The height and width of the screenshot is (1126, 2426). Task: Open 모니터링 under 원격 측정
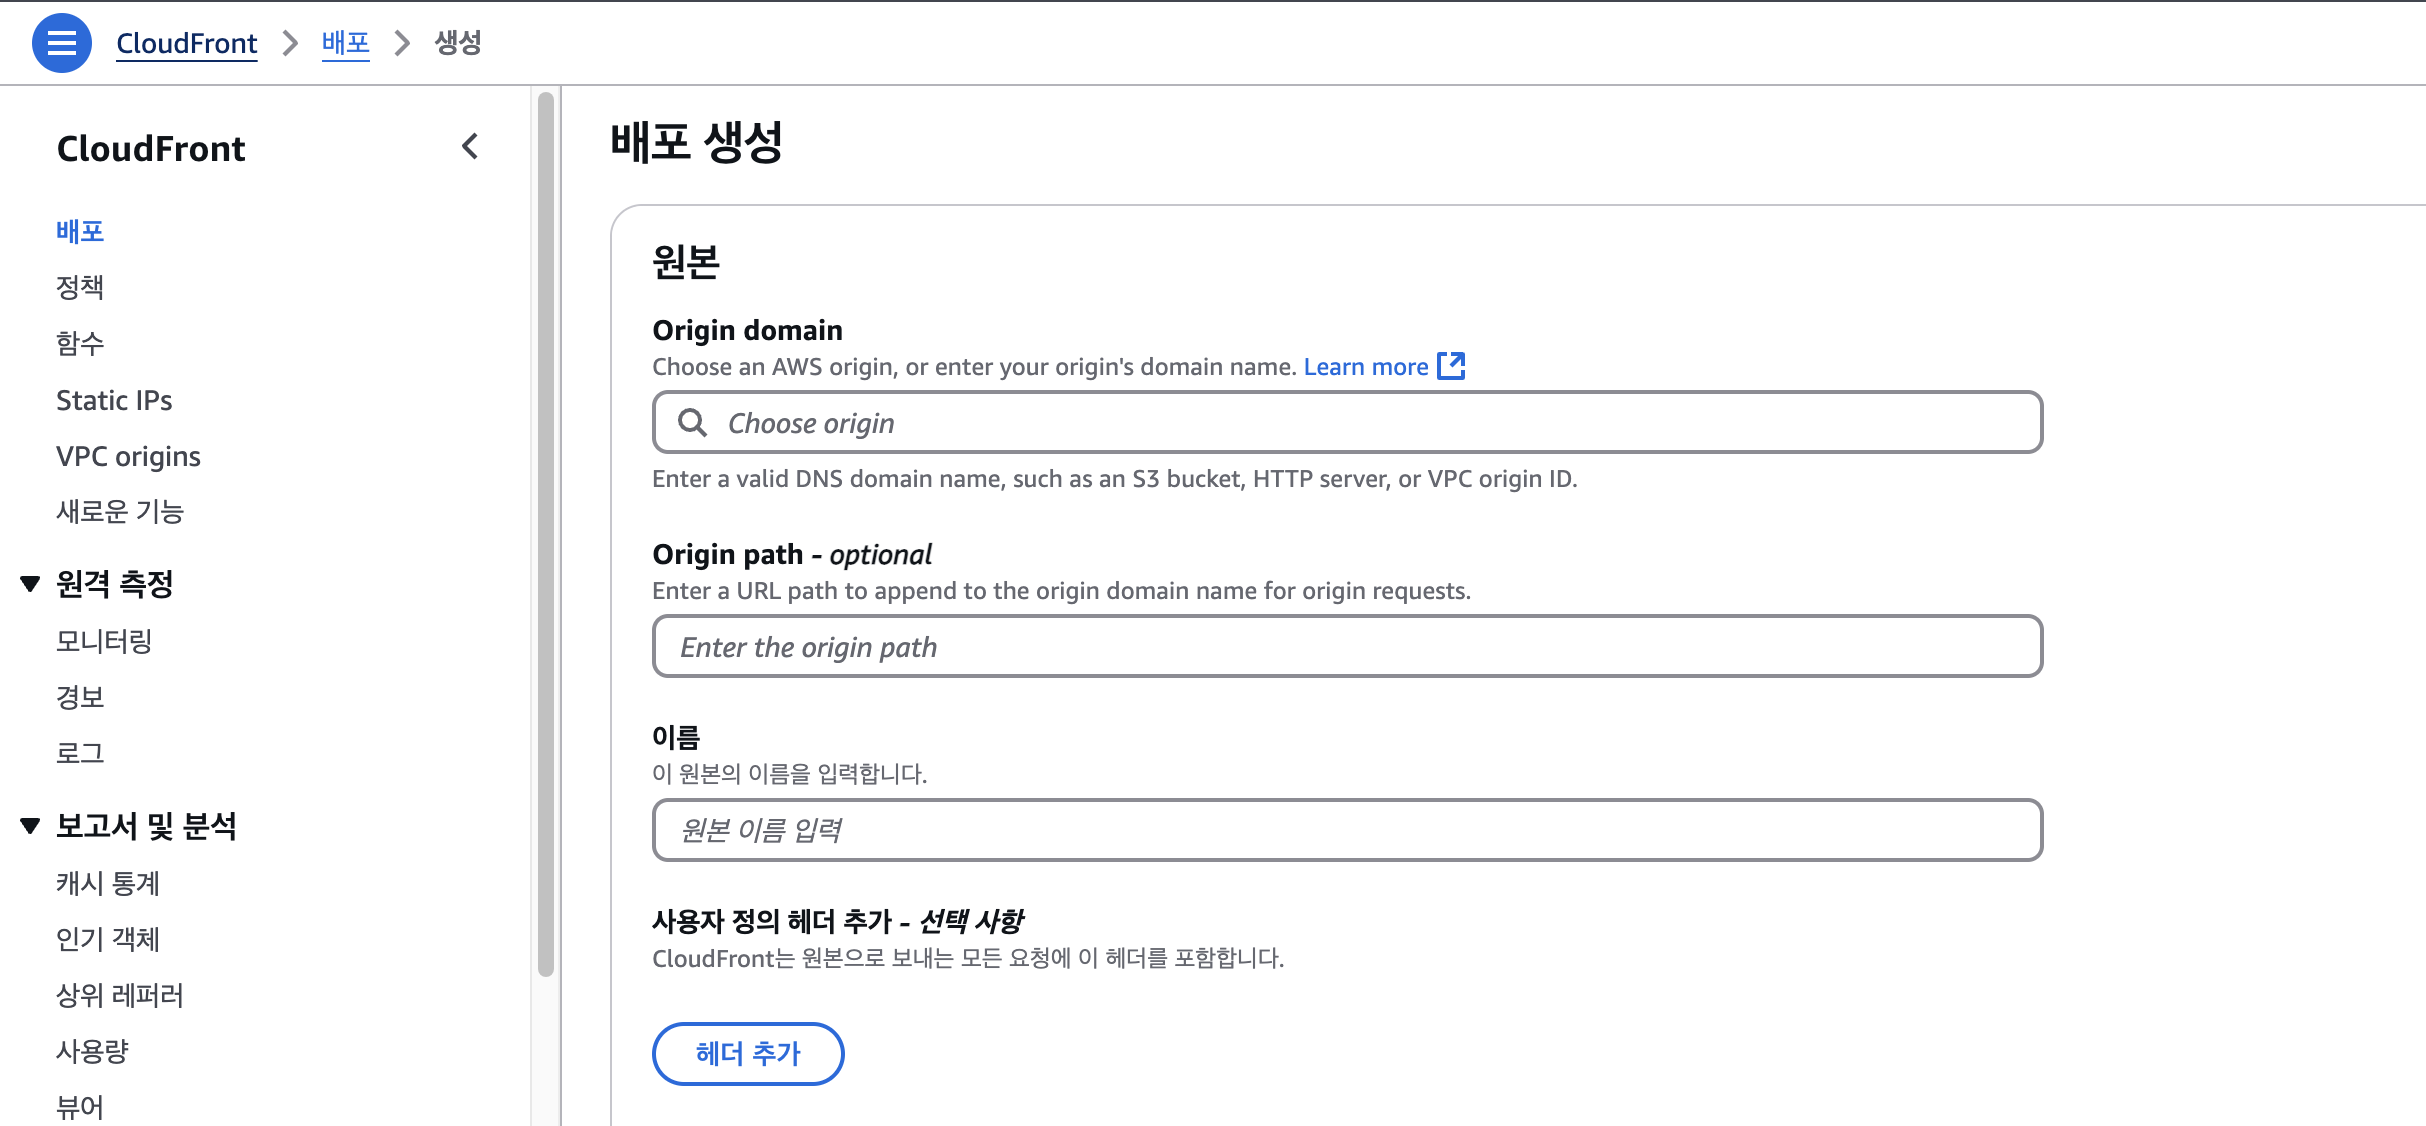coord(104,641)
